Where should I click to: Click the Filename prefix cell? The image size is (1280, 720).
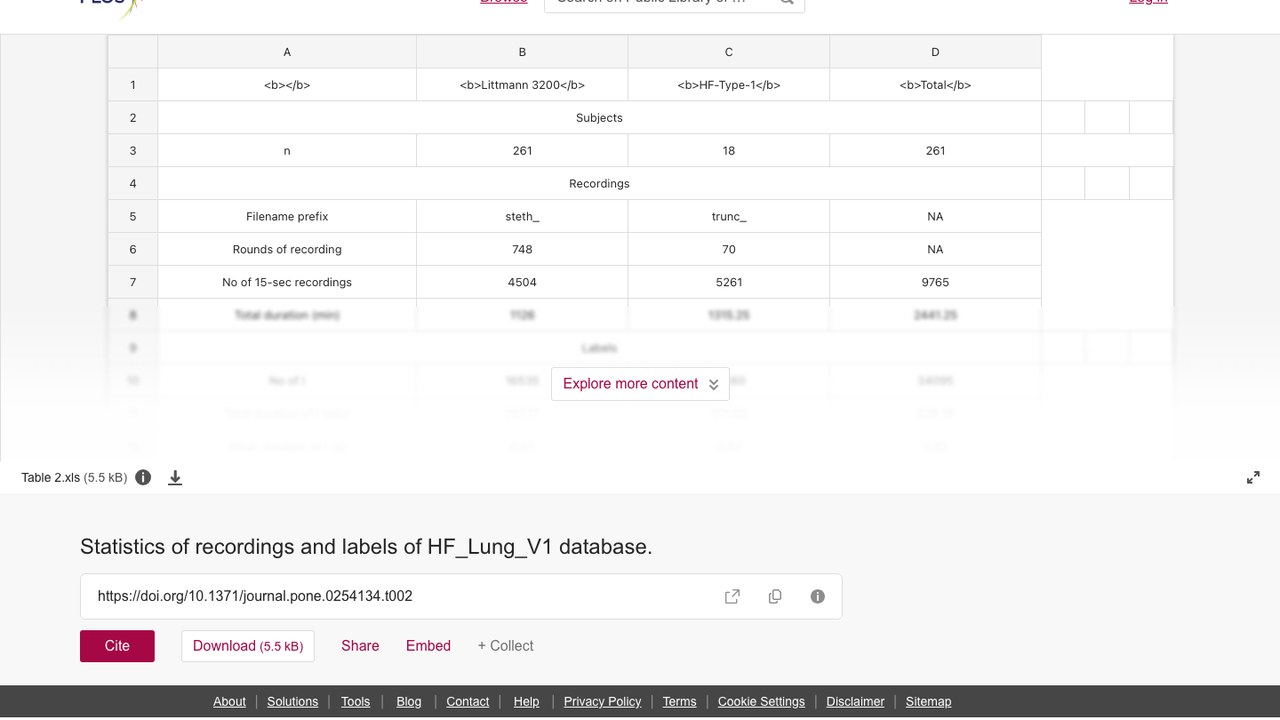coord(287,217)
